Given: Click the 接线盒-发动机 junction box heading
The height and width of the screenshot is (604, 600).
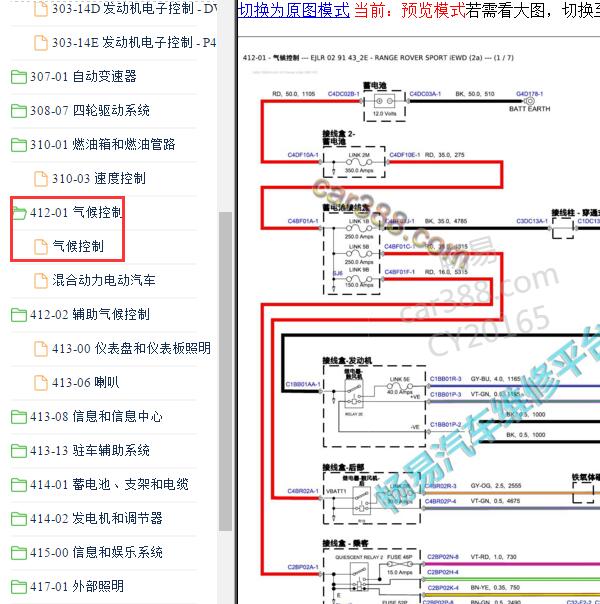Looking at the screenshot, I should click(x=347, y=361).
